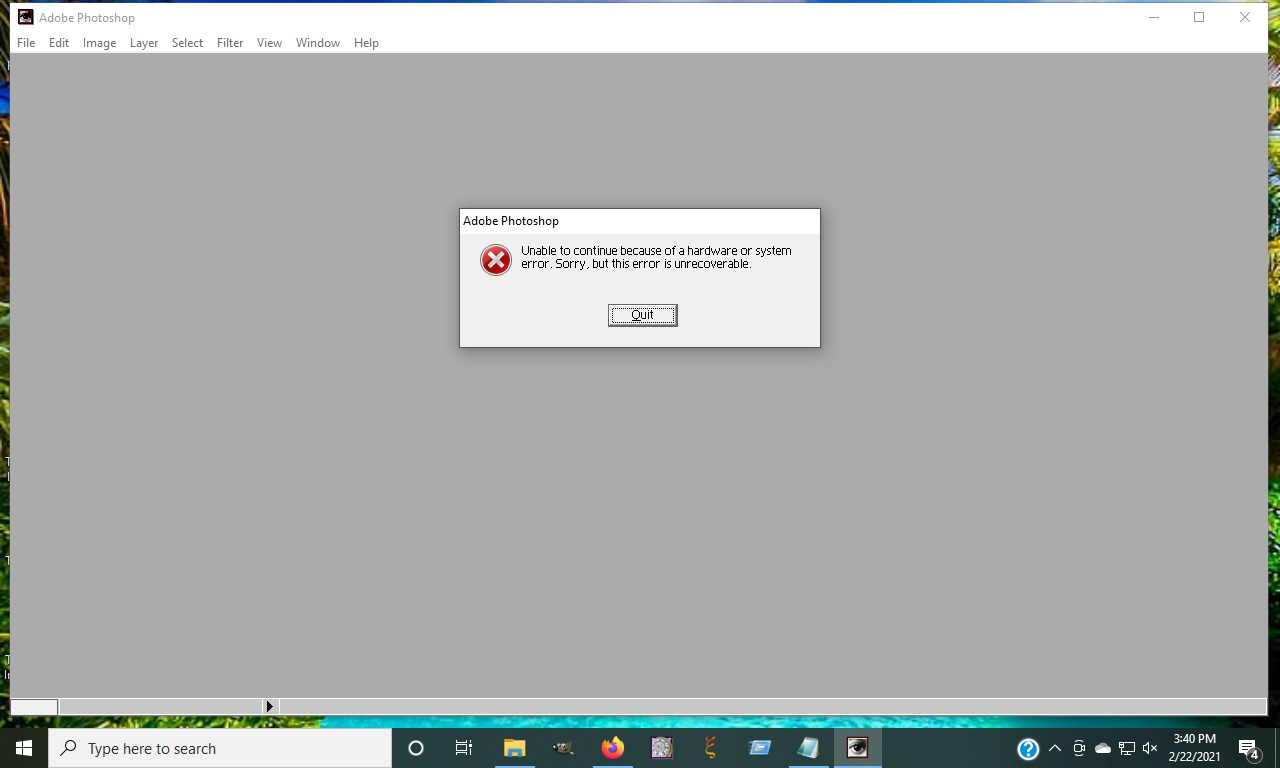Launch Firefox from the taskbar

click(612, 748)
